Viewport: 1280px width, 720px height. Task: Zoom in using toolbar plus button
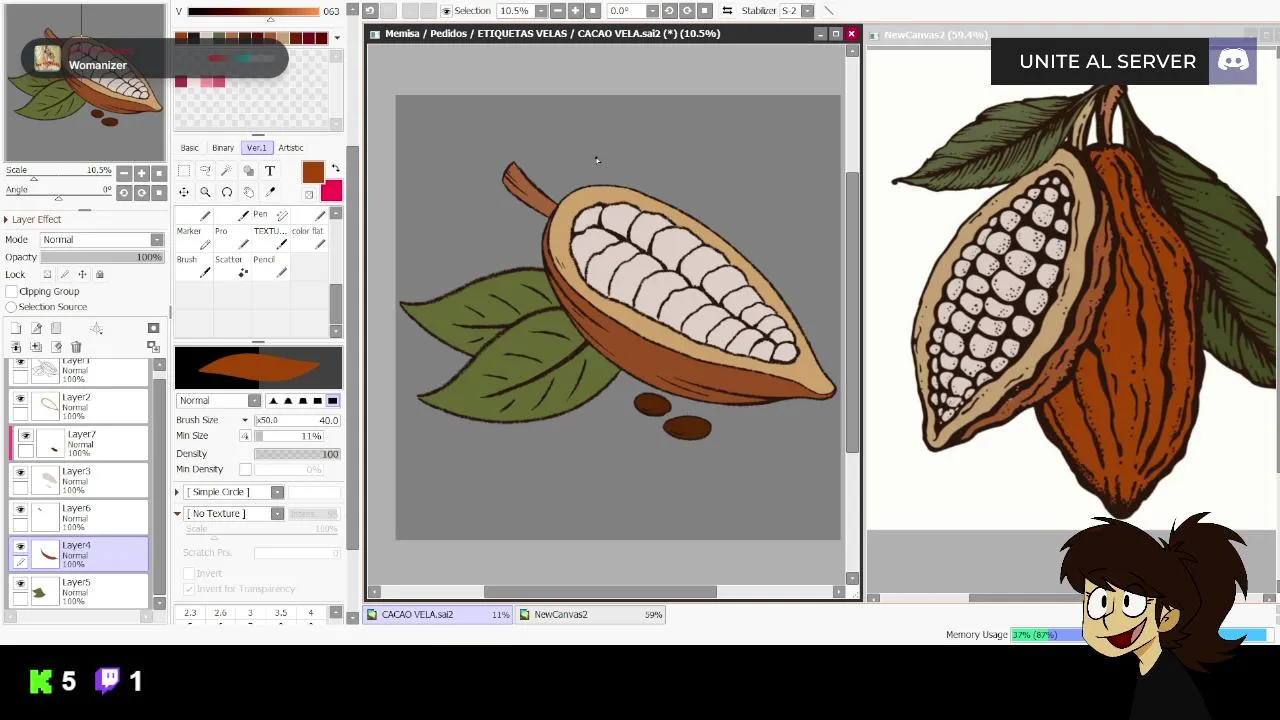[x=575, y=11]
